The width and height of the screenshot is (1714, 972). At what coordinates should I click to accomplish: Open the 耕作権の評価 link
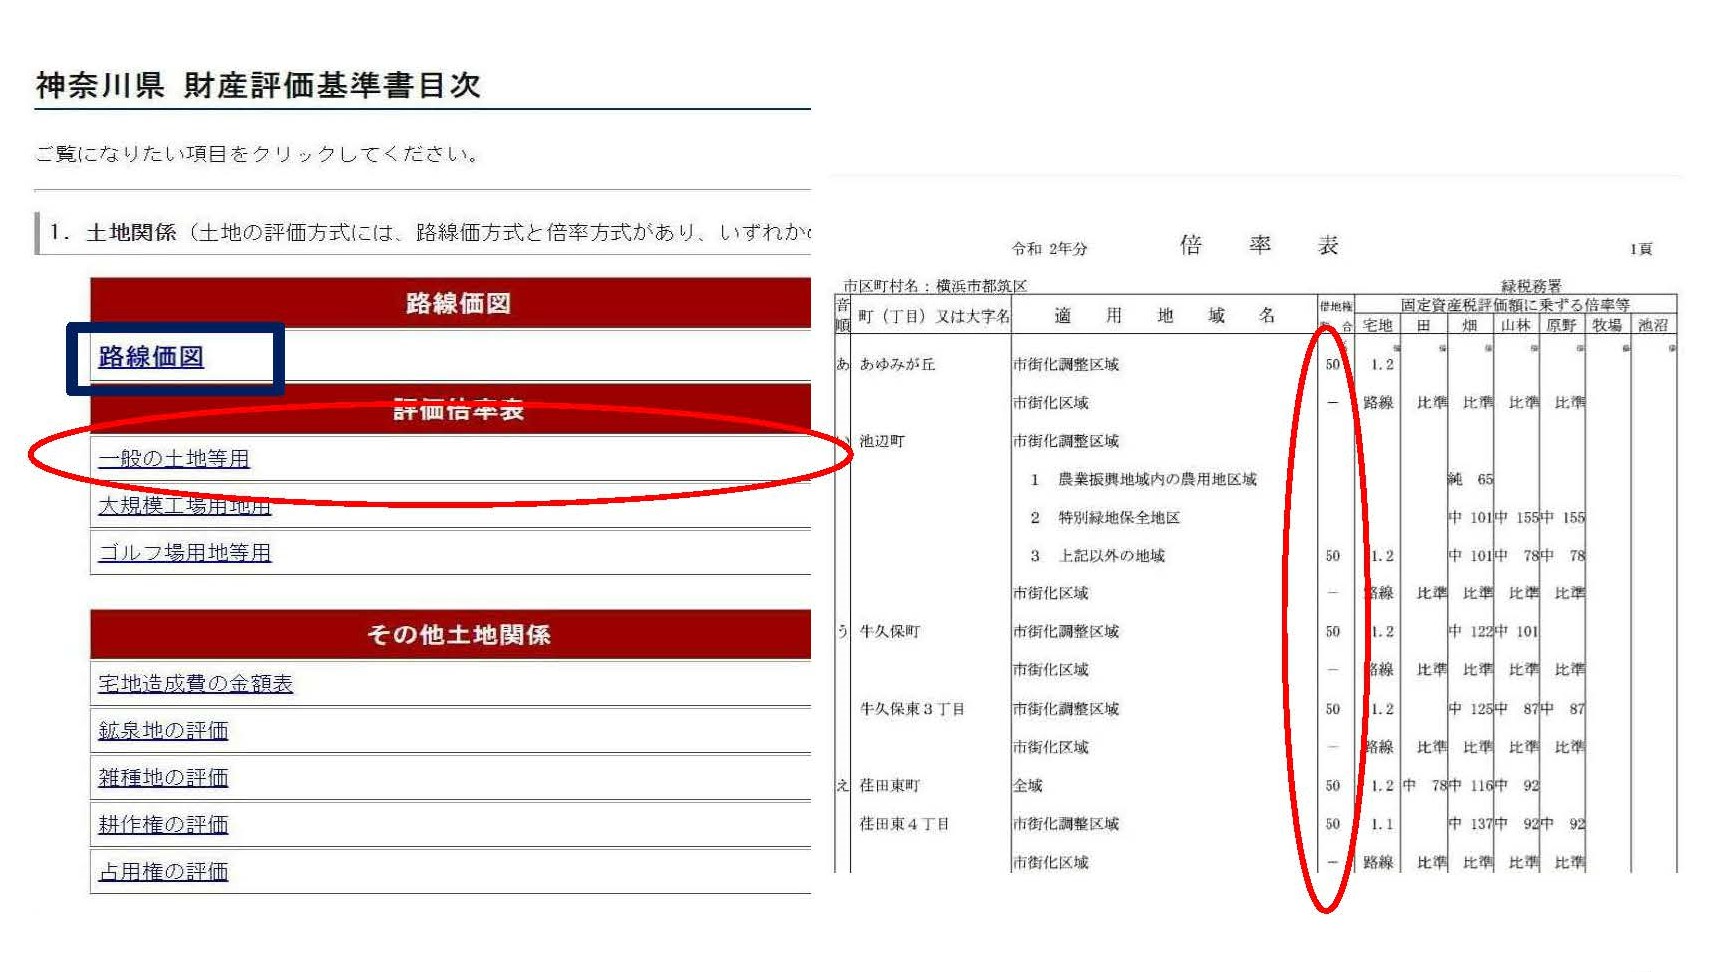pos(163,825)
